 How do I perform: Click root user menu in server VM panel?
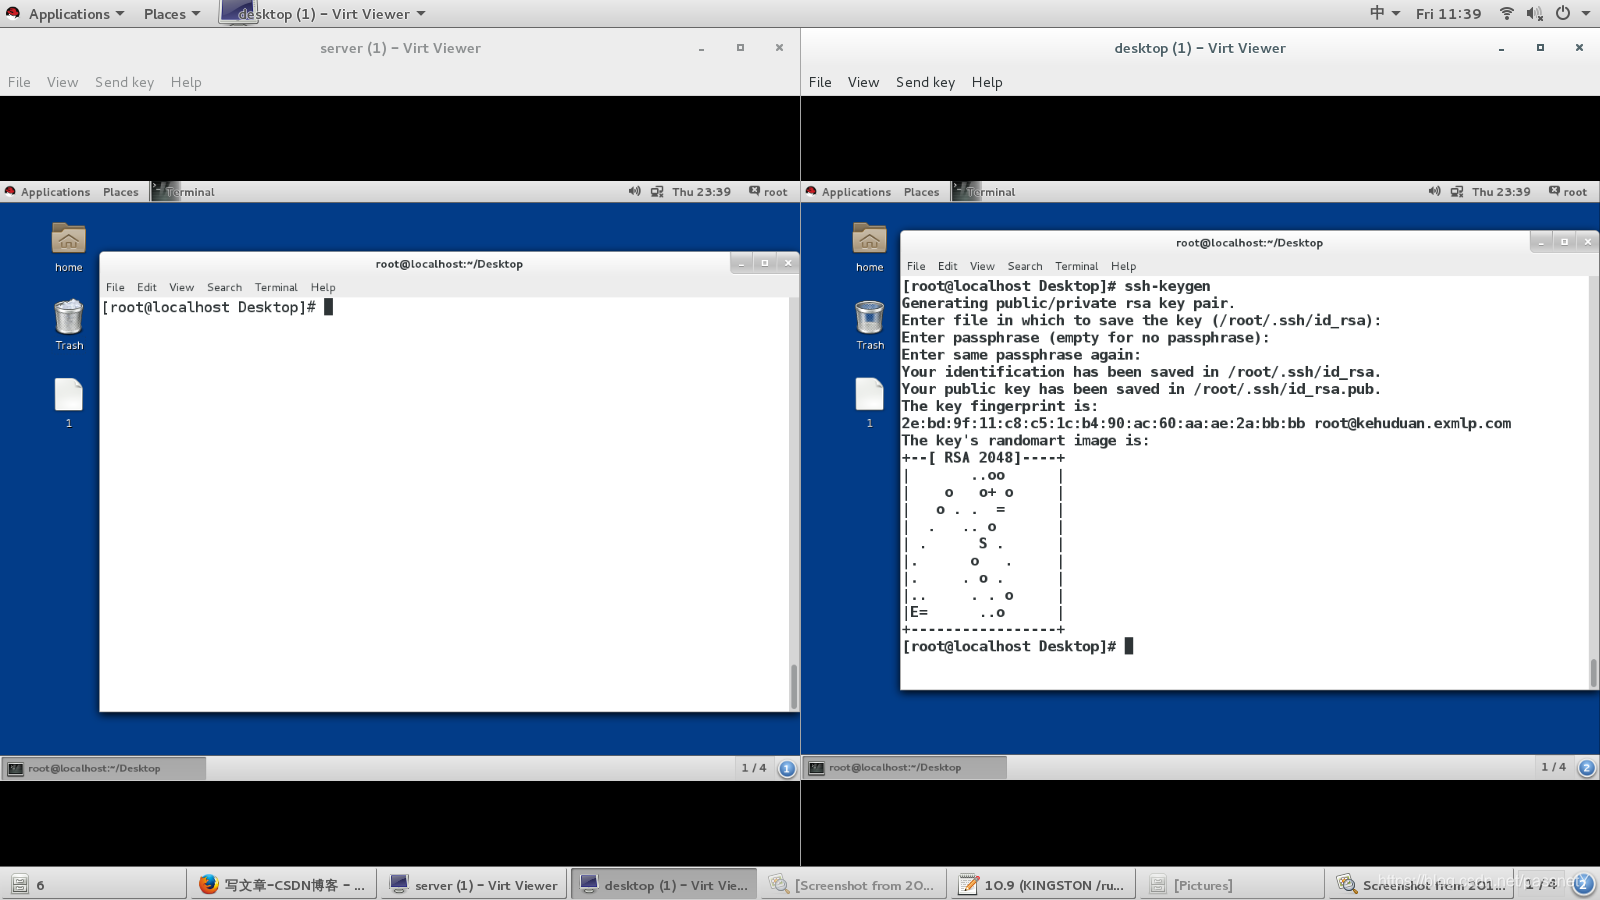click(768, 191)
